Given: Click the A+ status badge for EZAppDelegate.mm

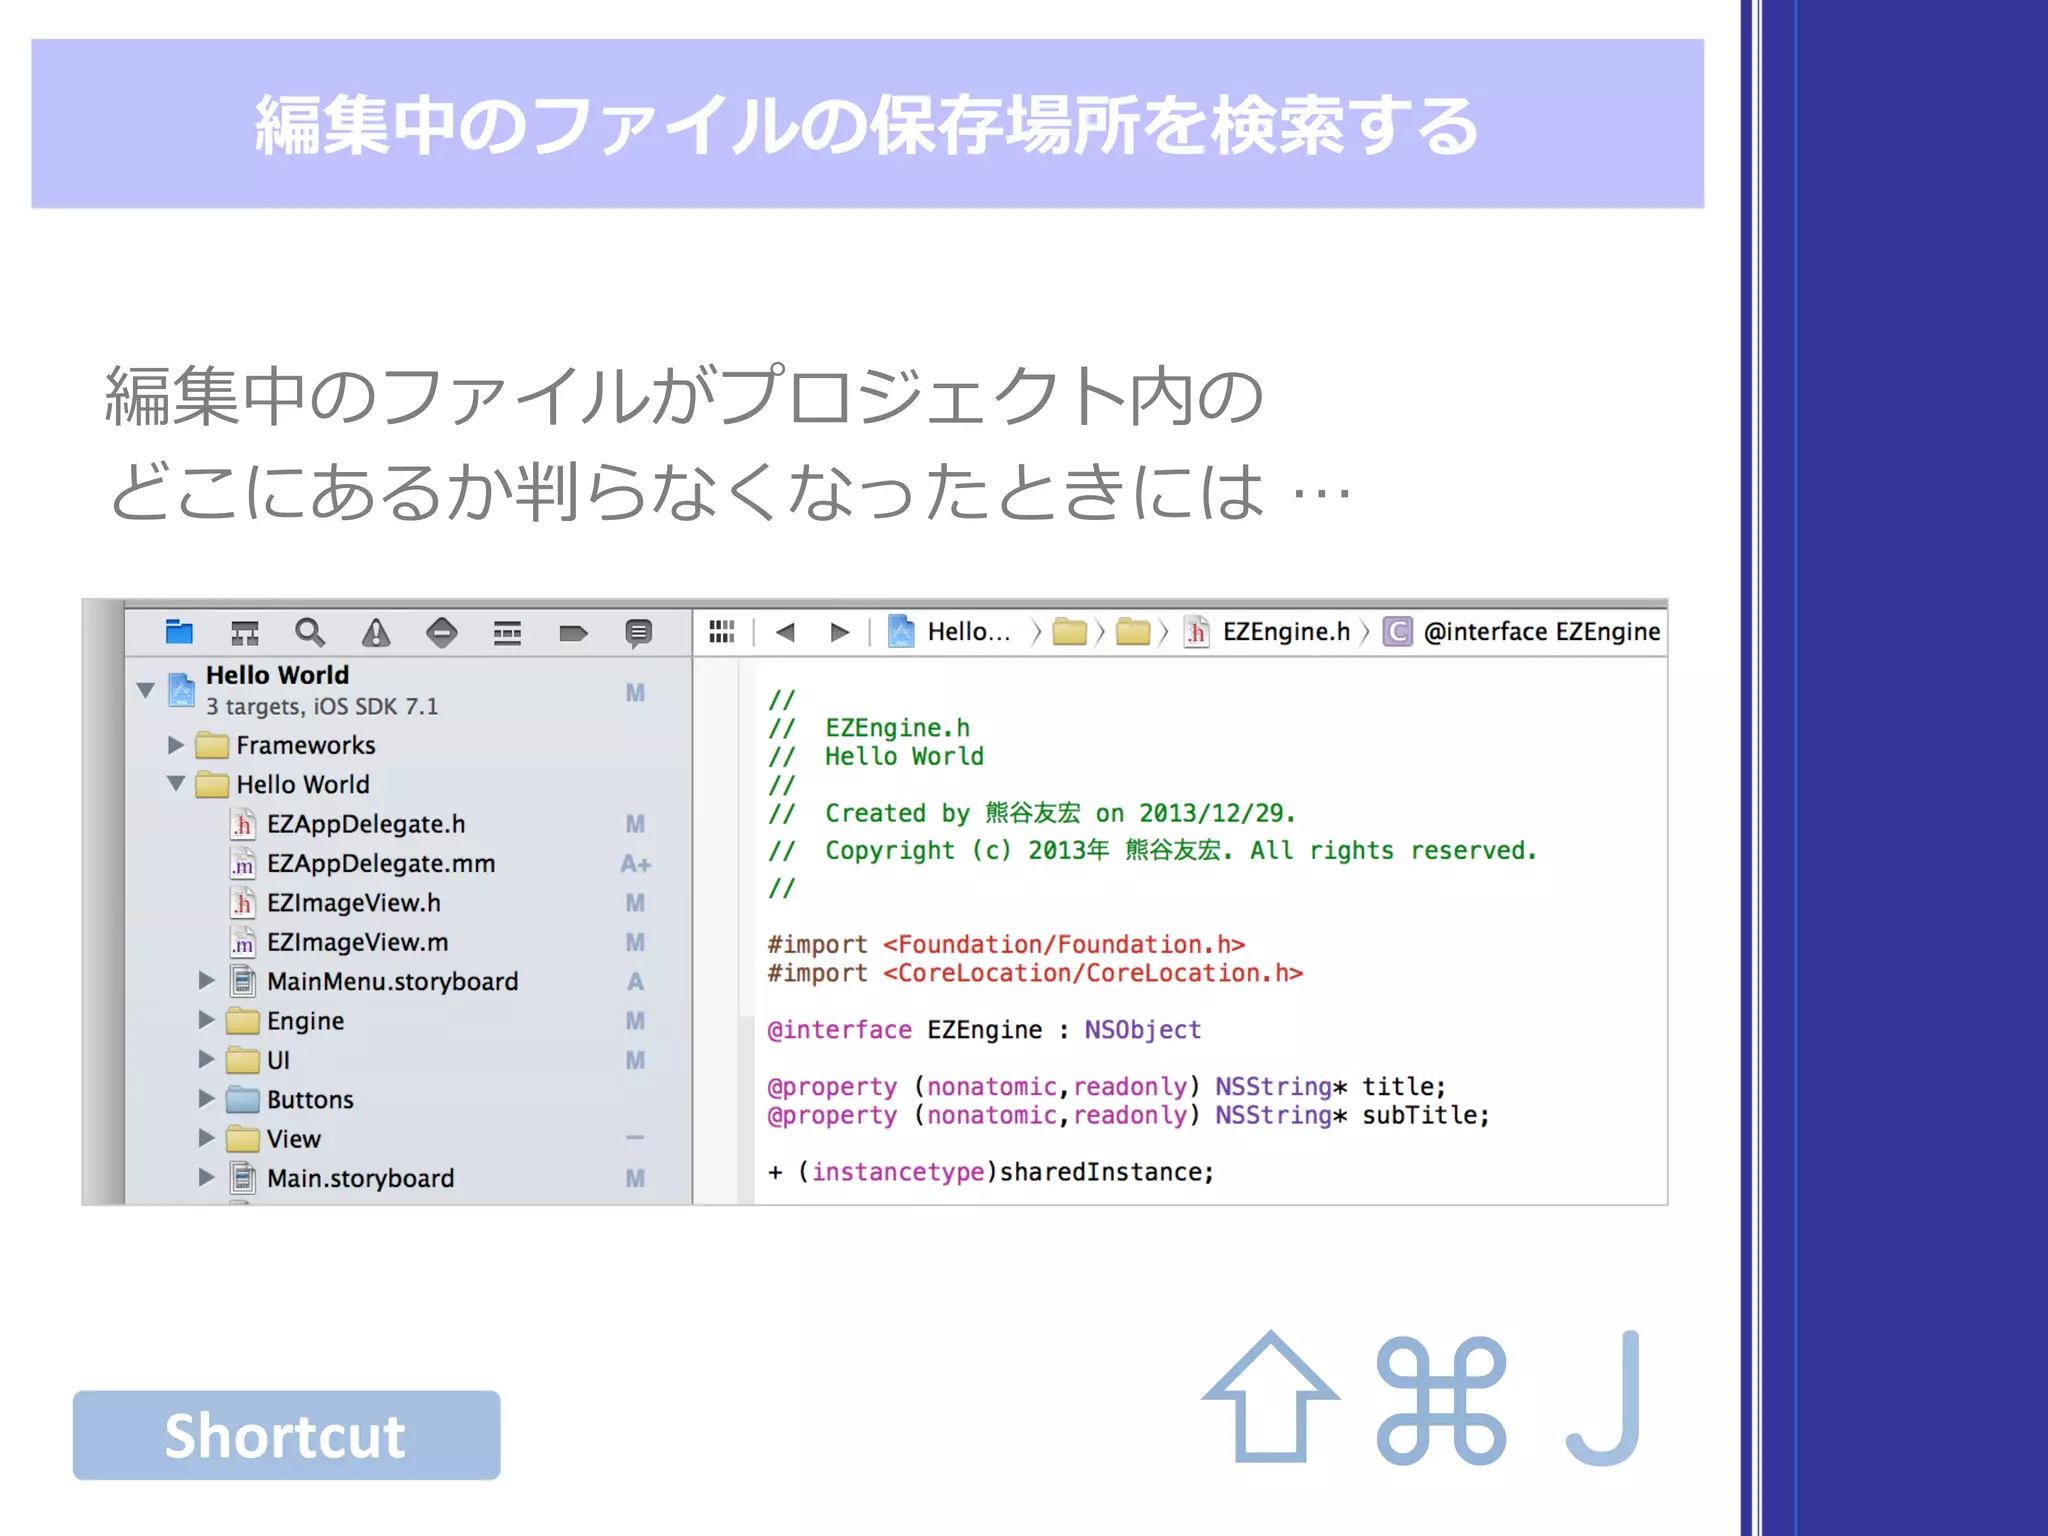Looking at the screenshot, I should tap(635, 863).
